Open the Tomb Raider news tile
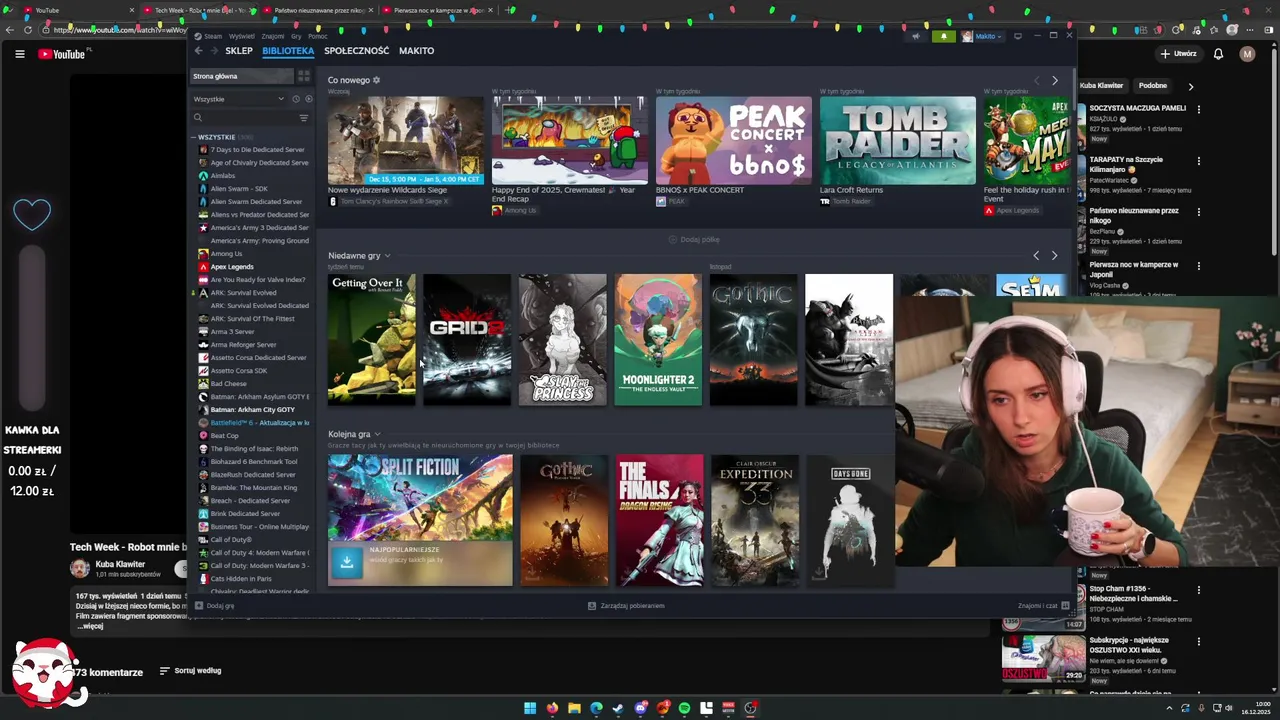The height and width of the screenshot is (720, 1280). 898,140
